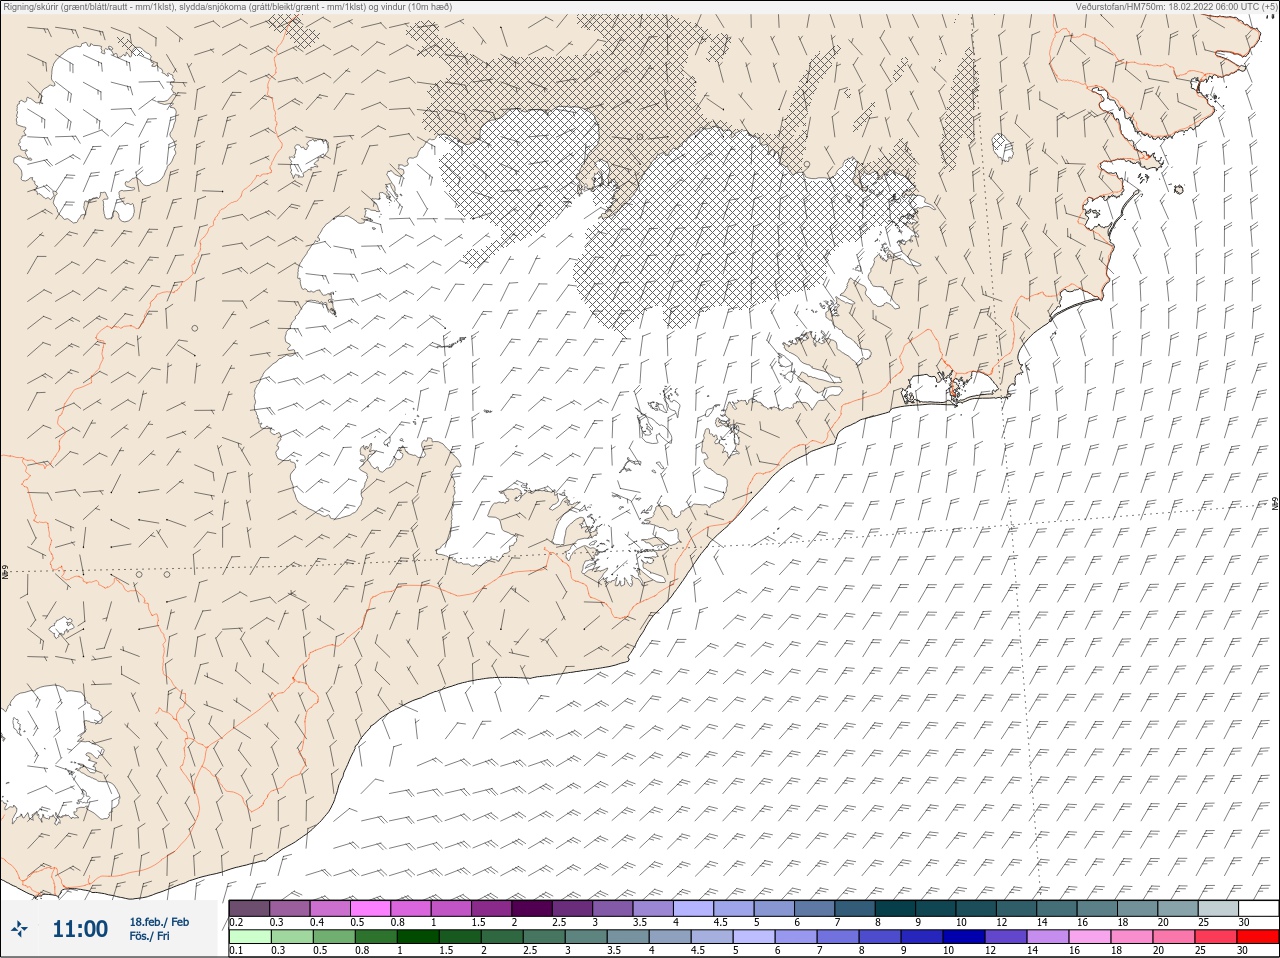Click the 11:00 forecast time label
Image resolution: width=1280 pixels, height=958 pixels.
click(x=80, y=929)
